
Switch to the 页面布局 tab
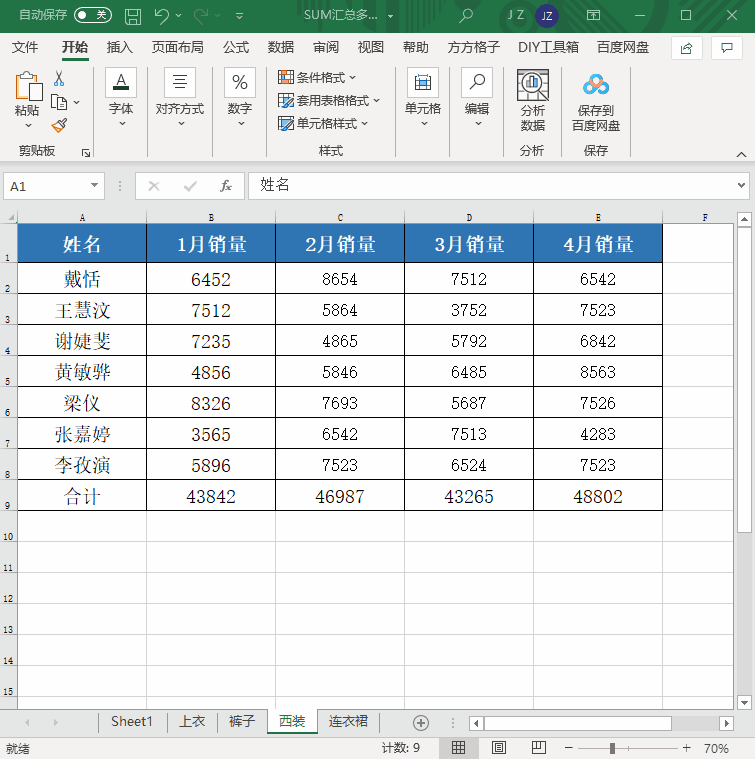[x=178, y=47]
